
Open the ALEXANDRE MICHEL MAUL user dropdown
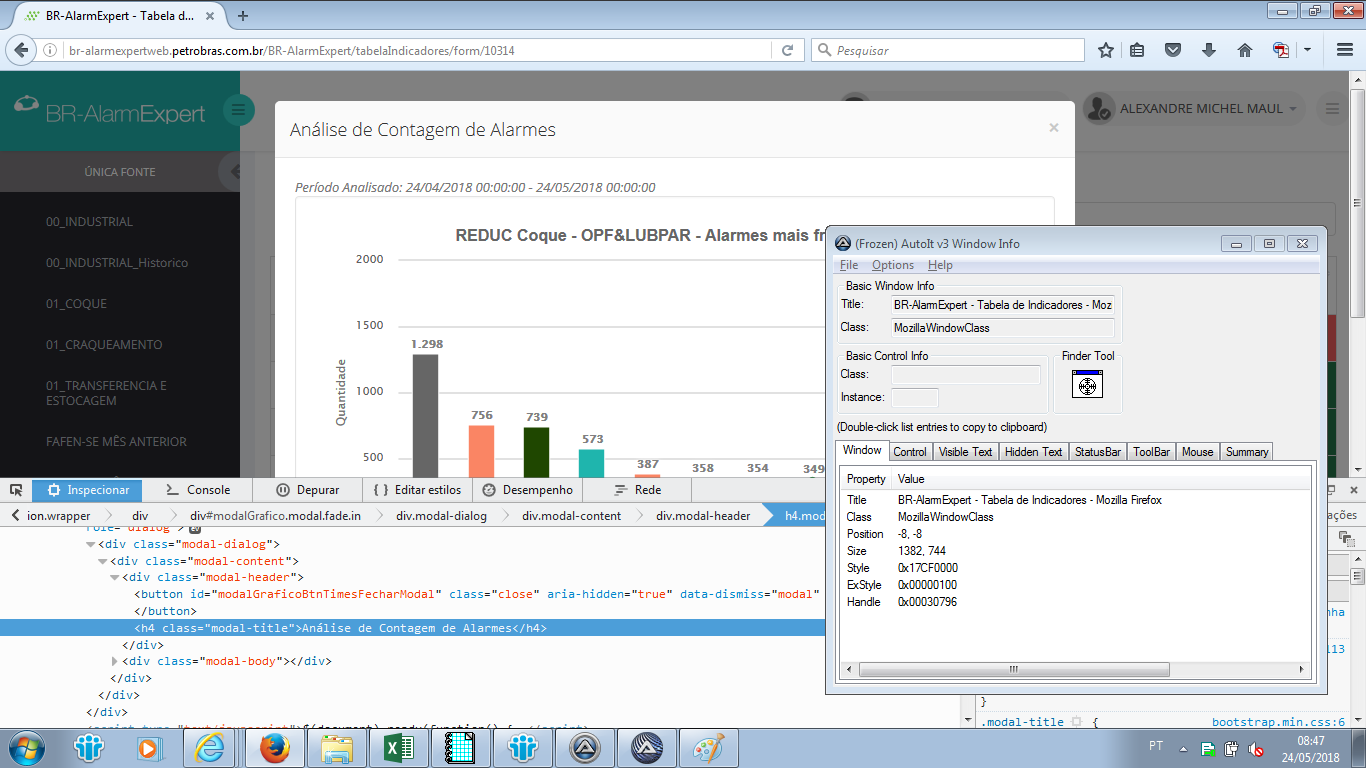coord(1196,109)
